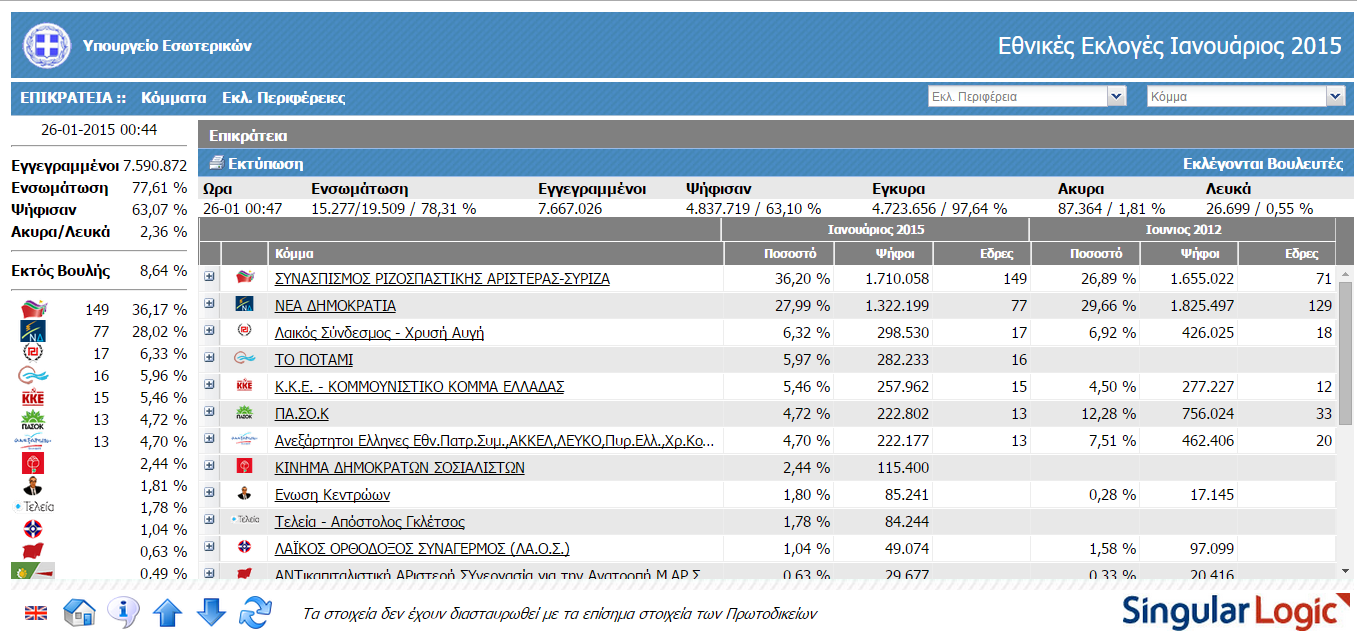Expand the ΝΕΑ ΔΗΜΟΚΡΑΤΙΑ row details

(209, 305)
